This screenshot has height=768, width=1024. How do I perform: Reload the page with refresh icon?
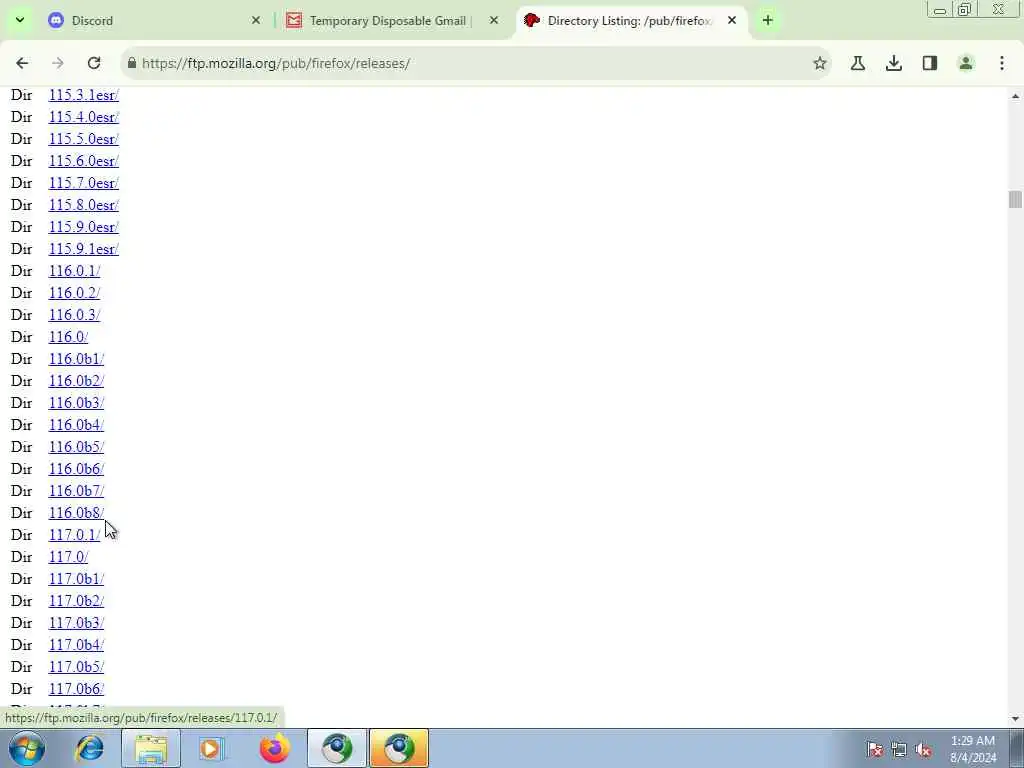[94, 63]
